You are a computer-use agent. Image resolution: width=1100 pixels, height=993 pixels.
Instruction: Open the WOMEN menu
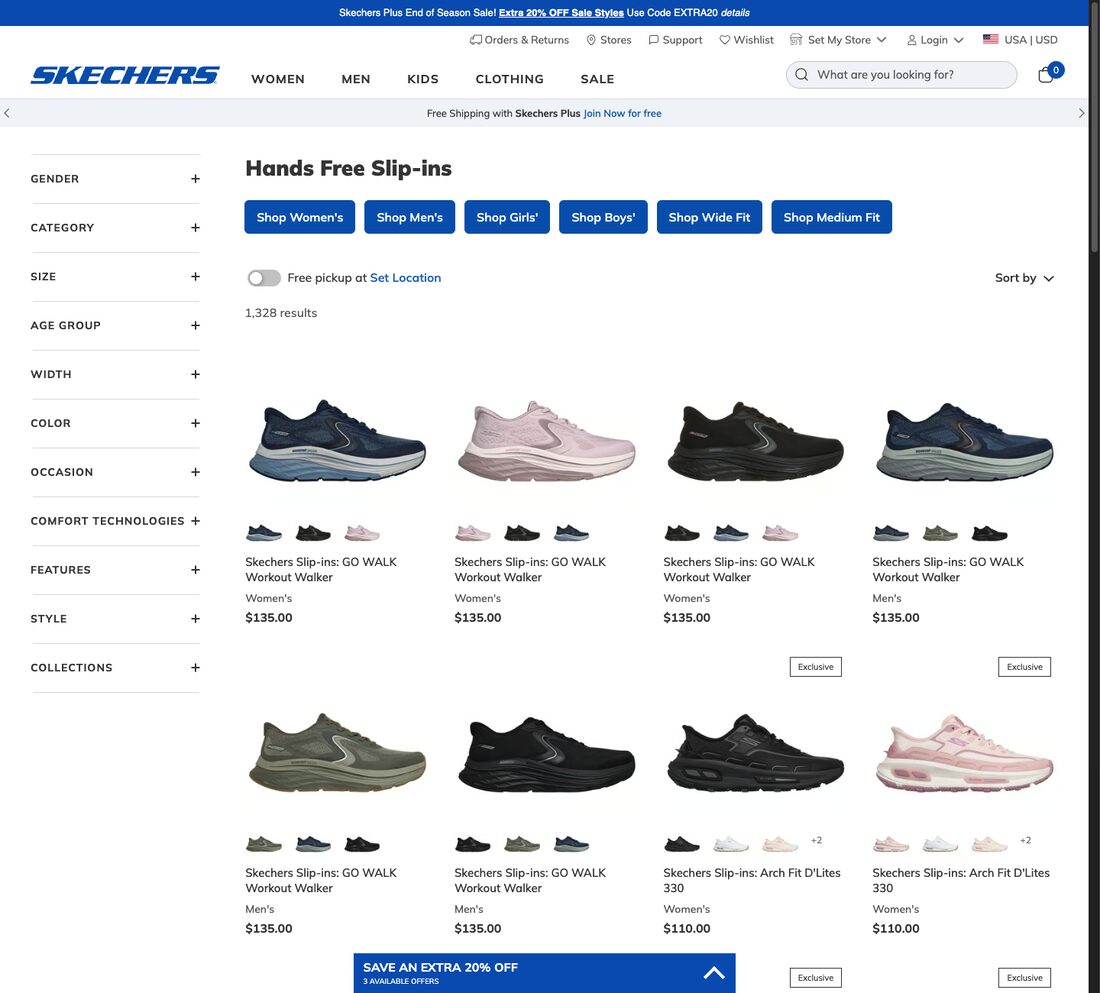pyautogui.click(x=278, y=79)
